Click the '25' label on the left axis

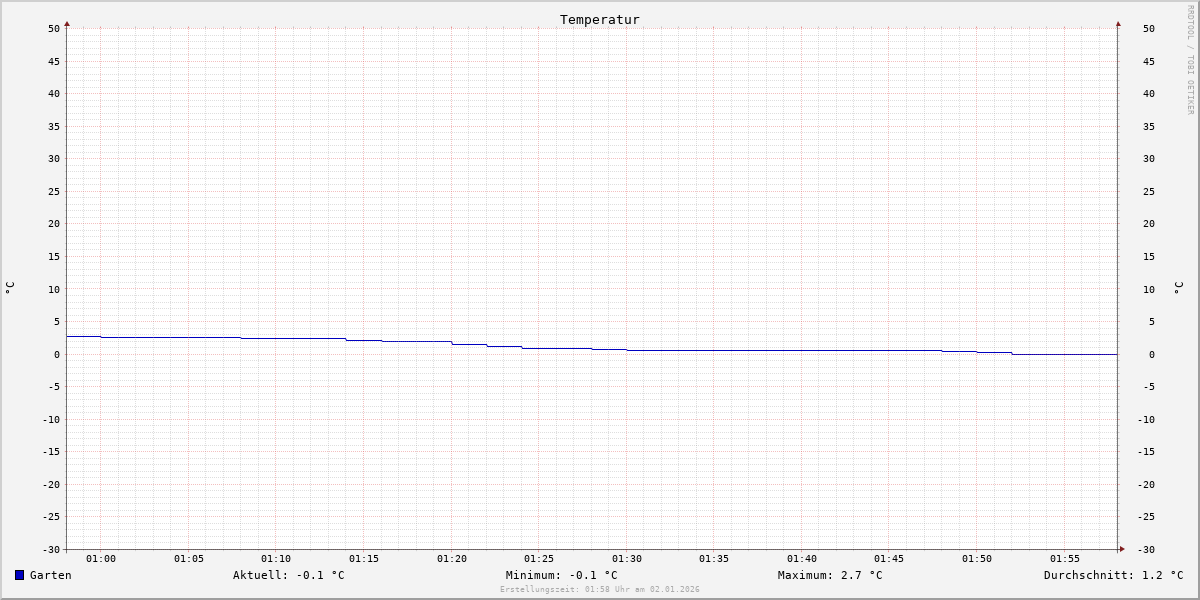pyautogui.click(x=54, y=191)
